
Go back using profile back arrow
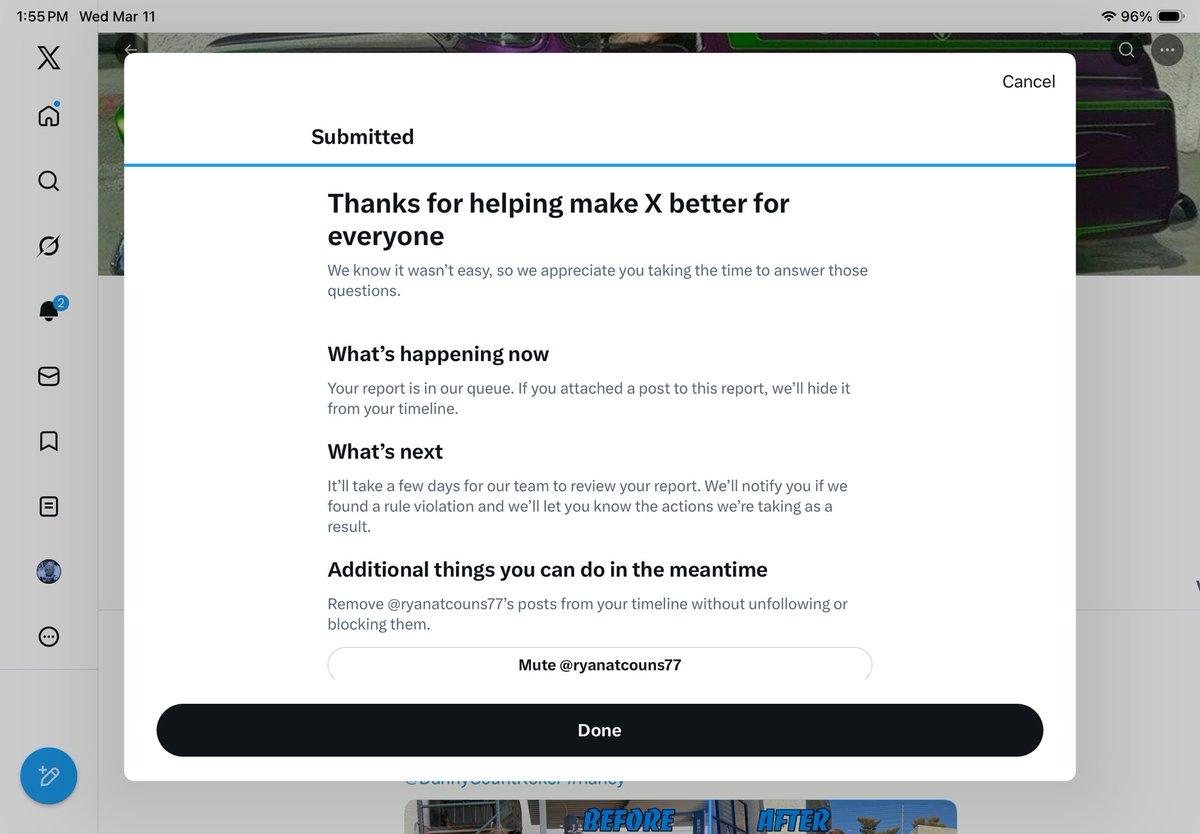130,49
